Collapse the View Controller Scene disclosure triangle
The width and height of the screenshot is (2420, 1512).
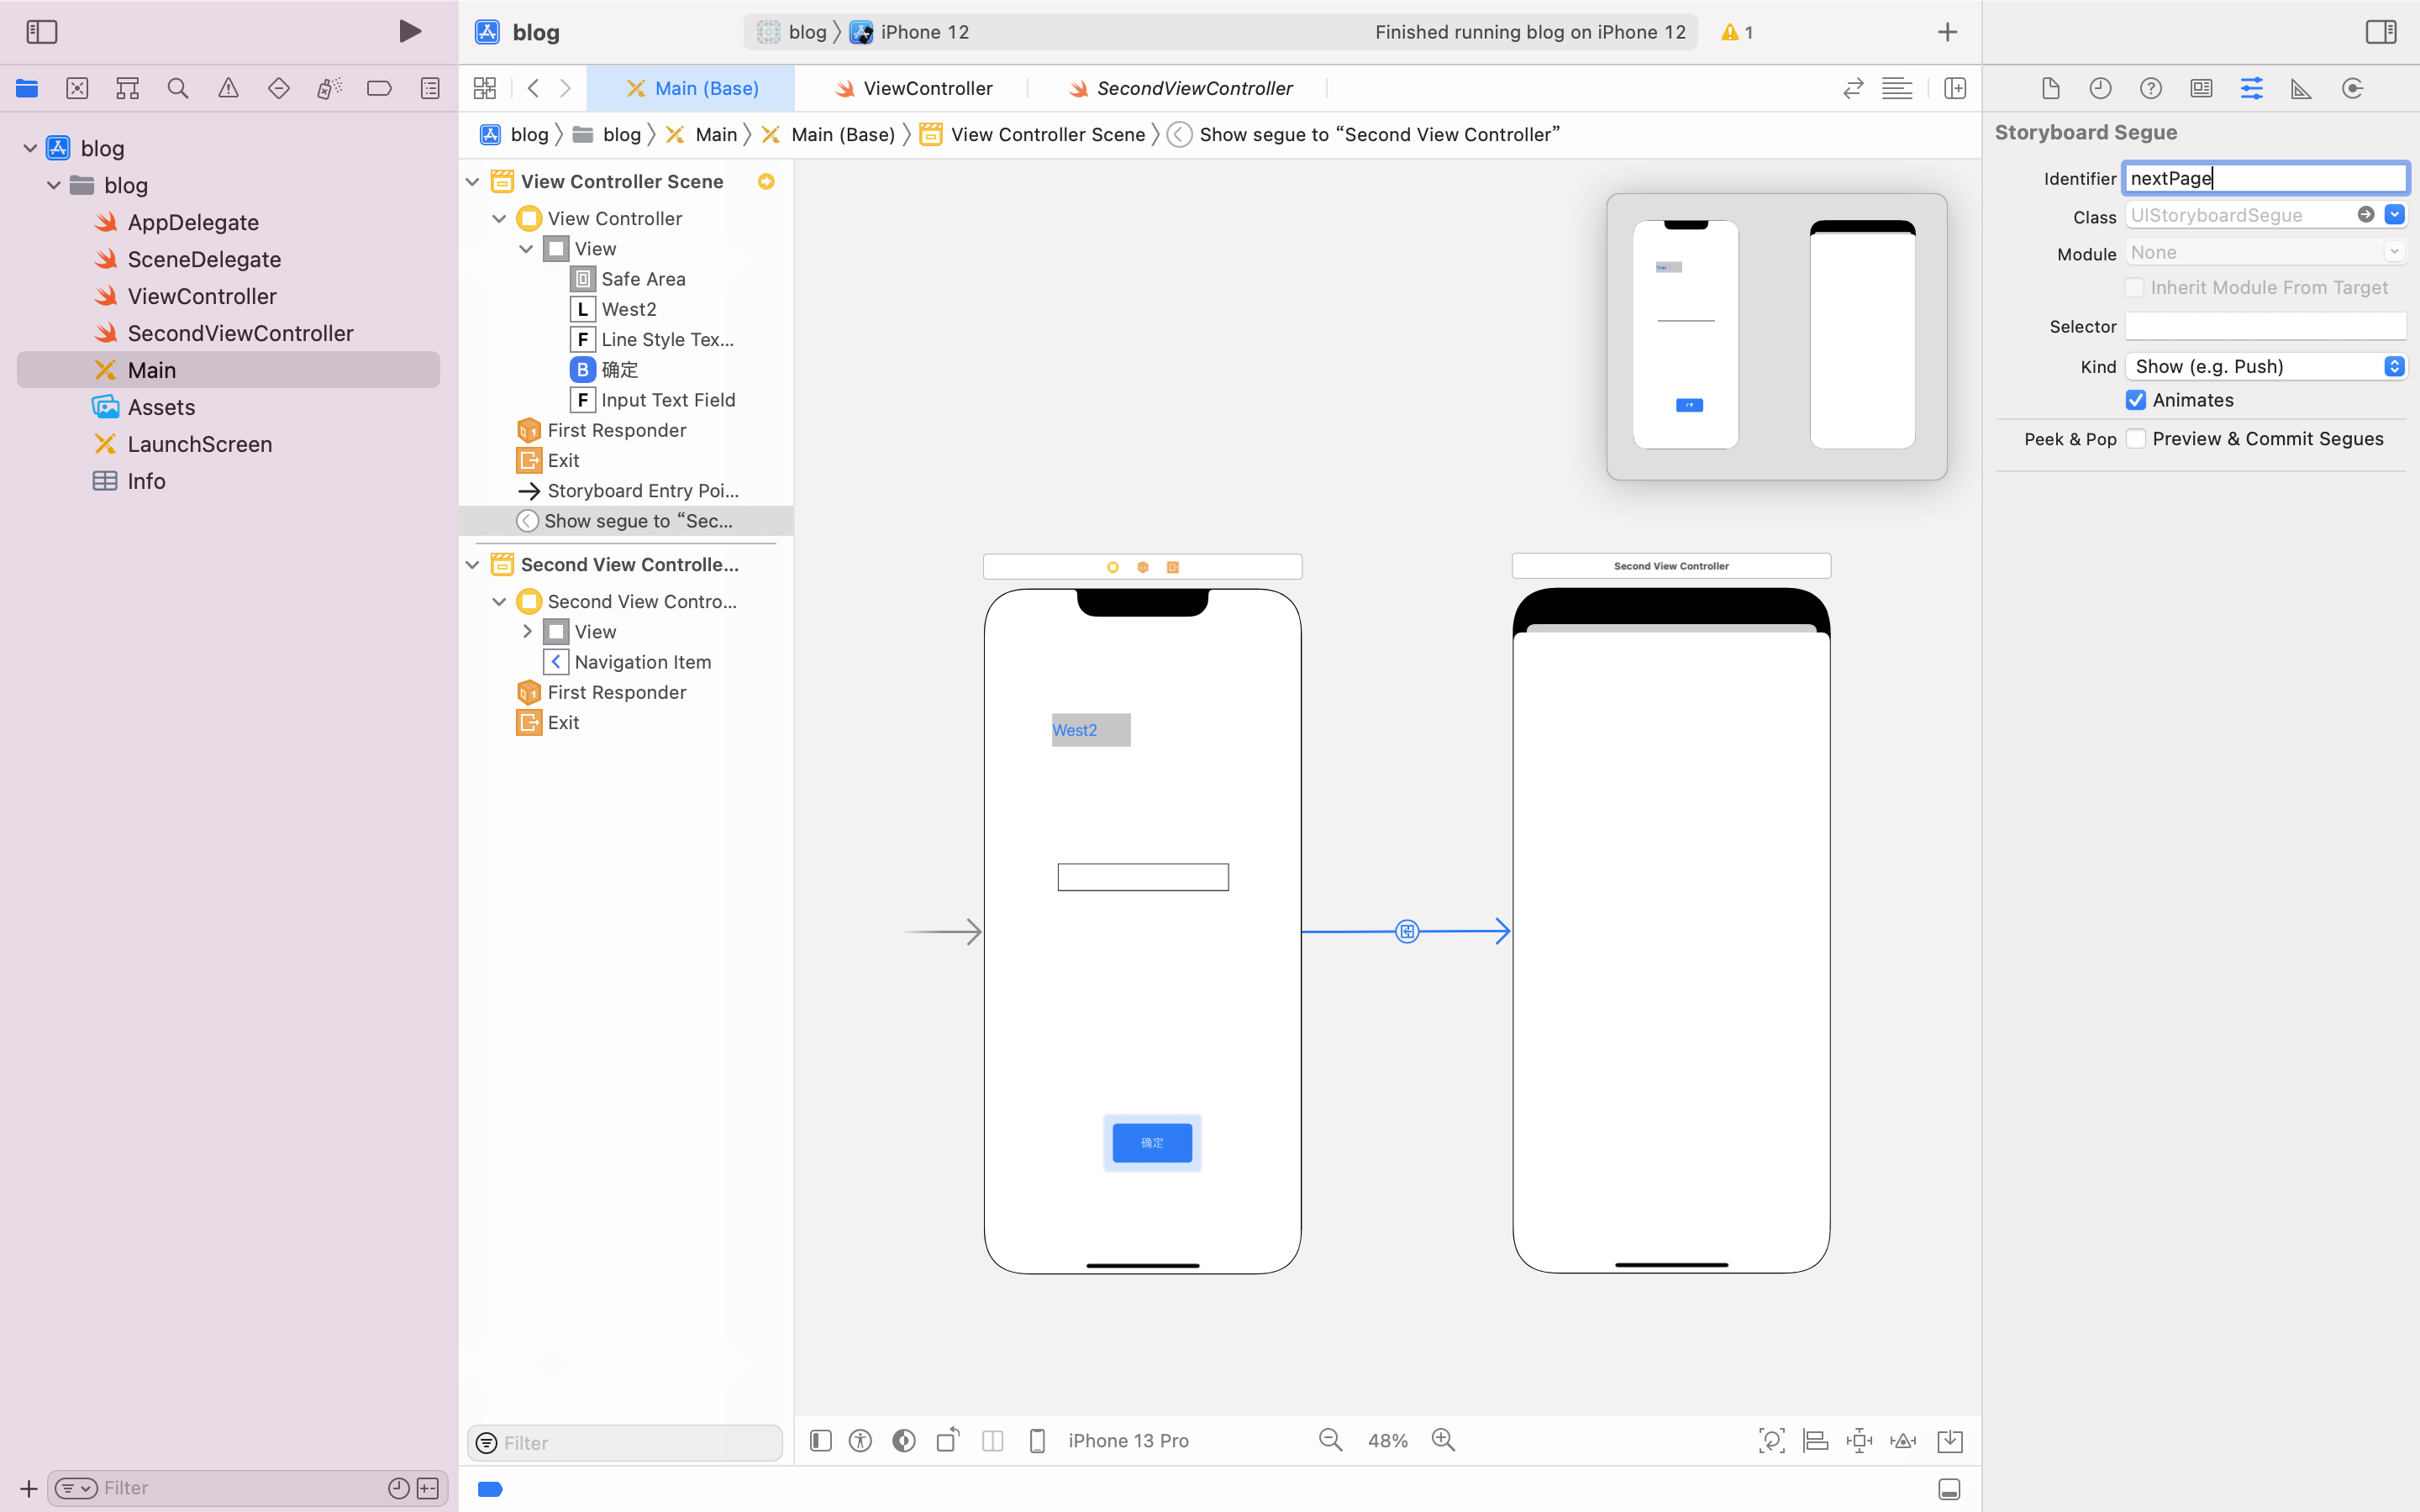tap(473, 181)
